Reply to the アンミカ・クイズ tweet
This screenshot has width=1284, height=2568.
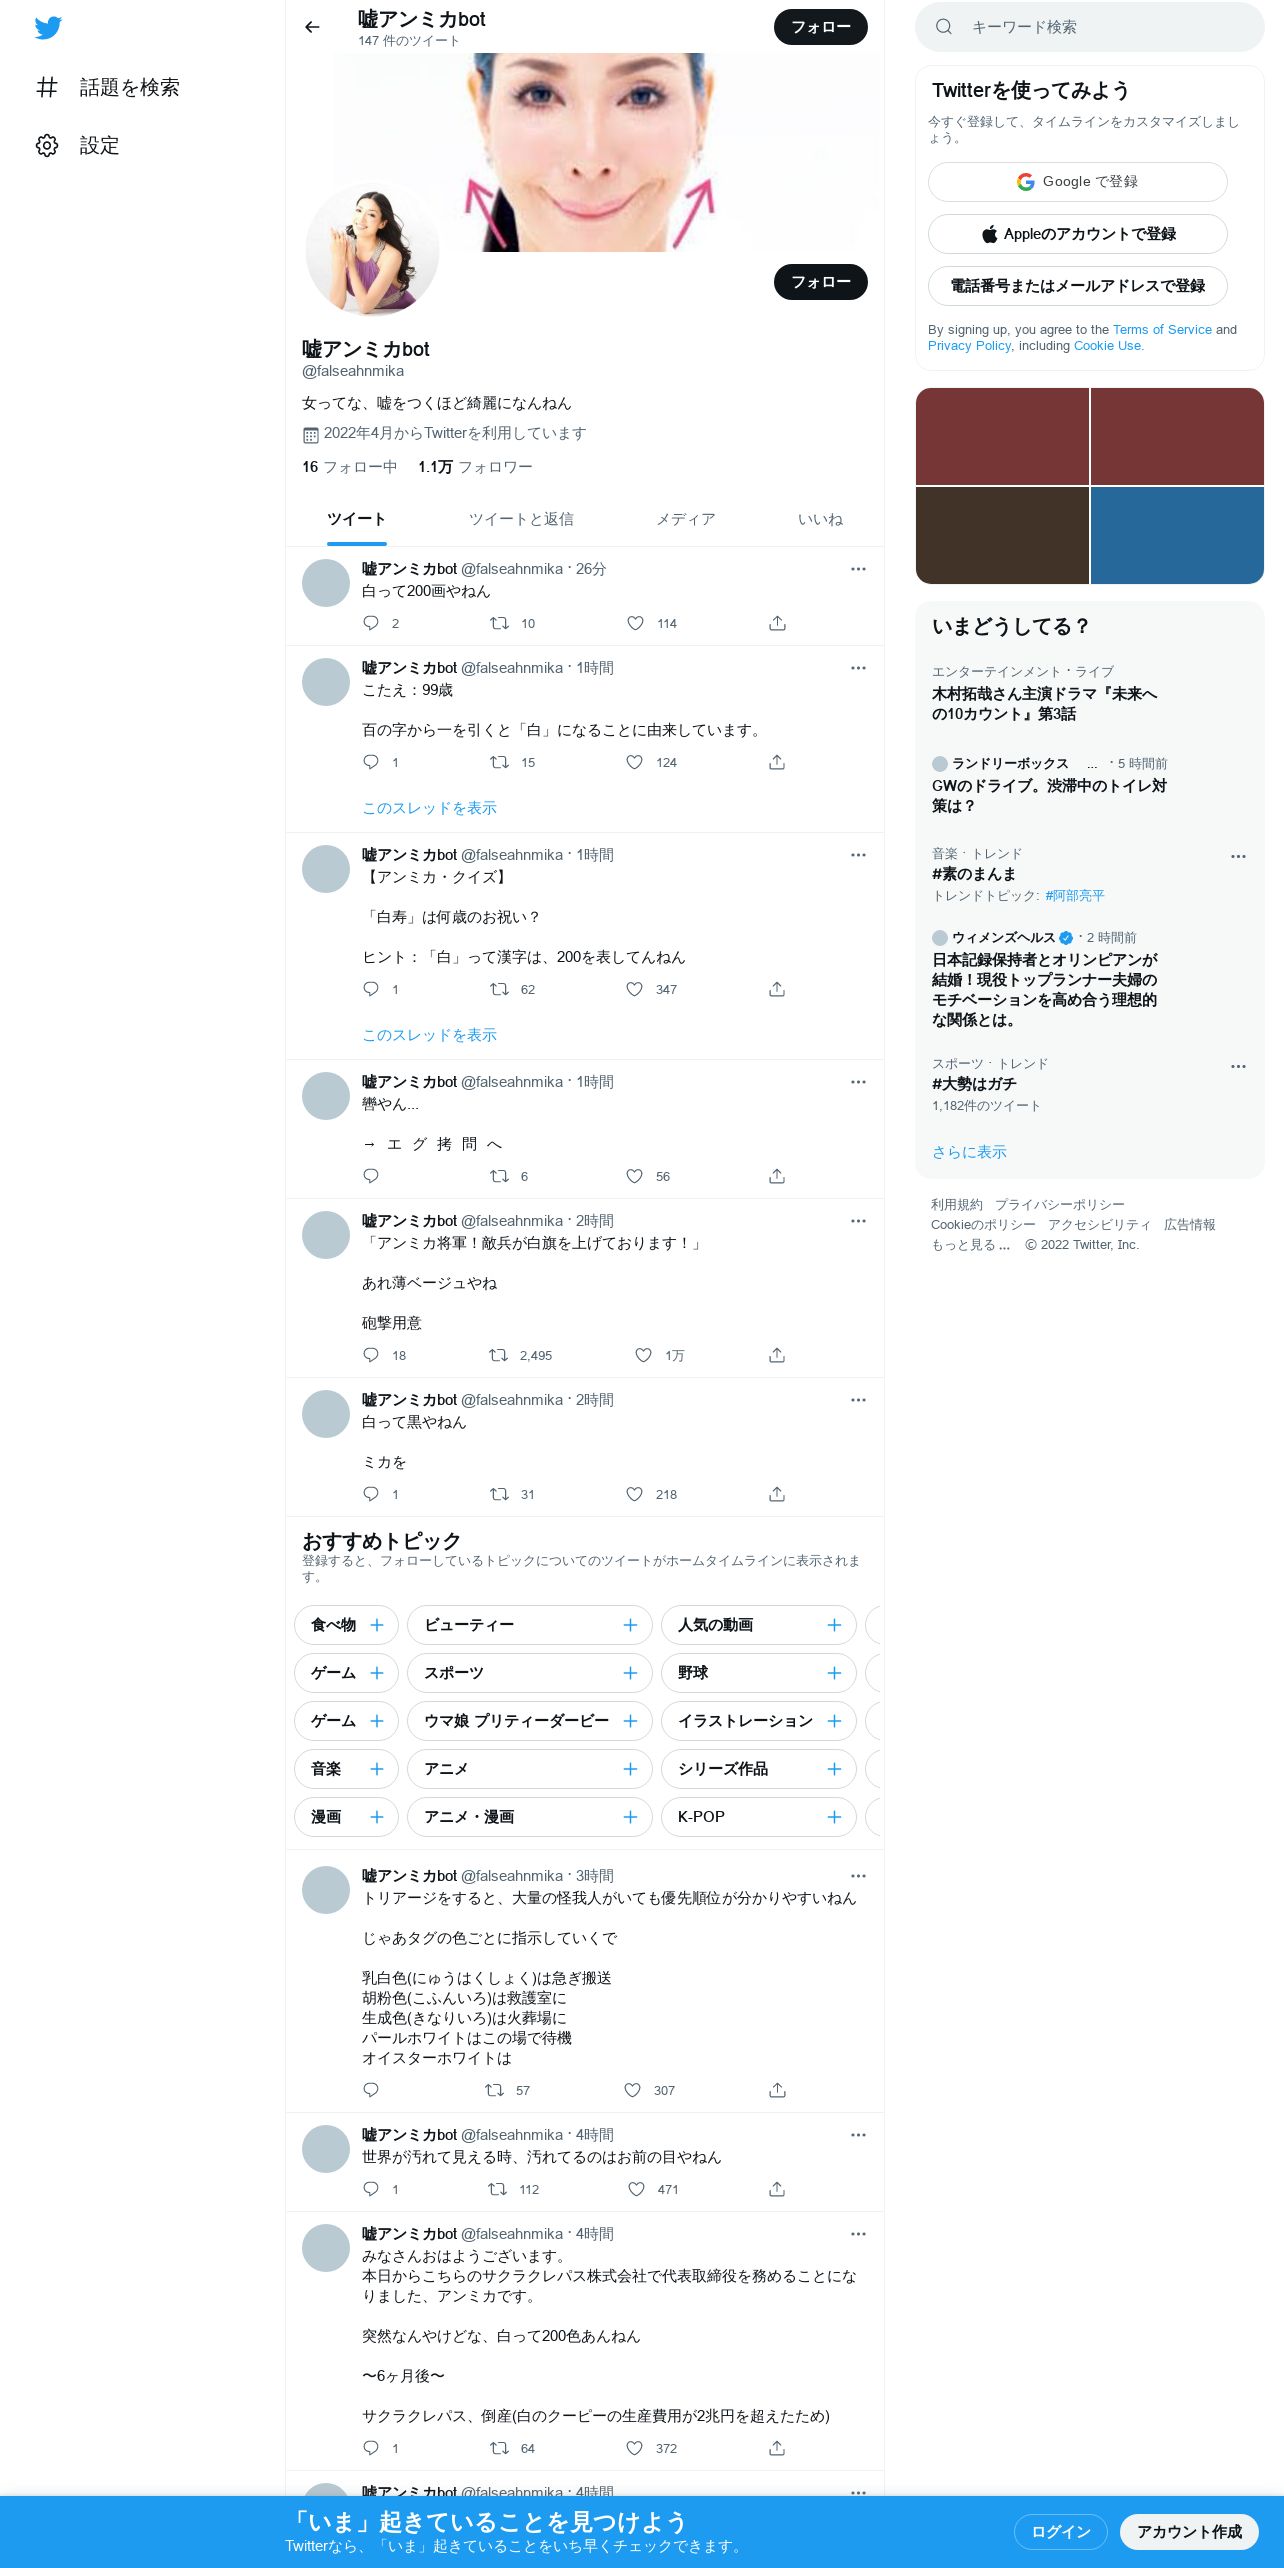371,989
